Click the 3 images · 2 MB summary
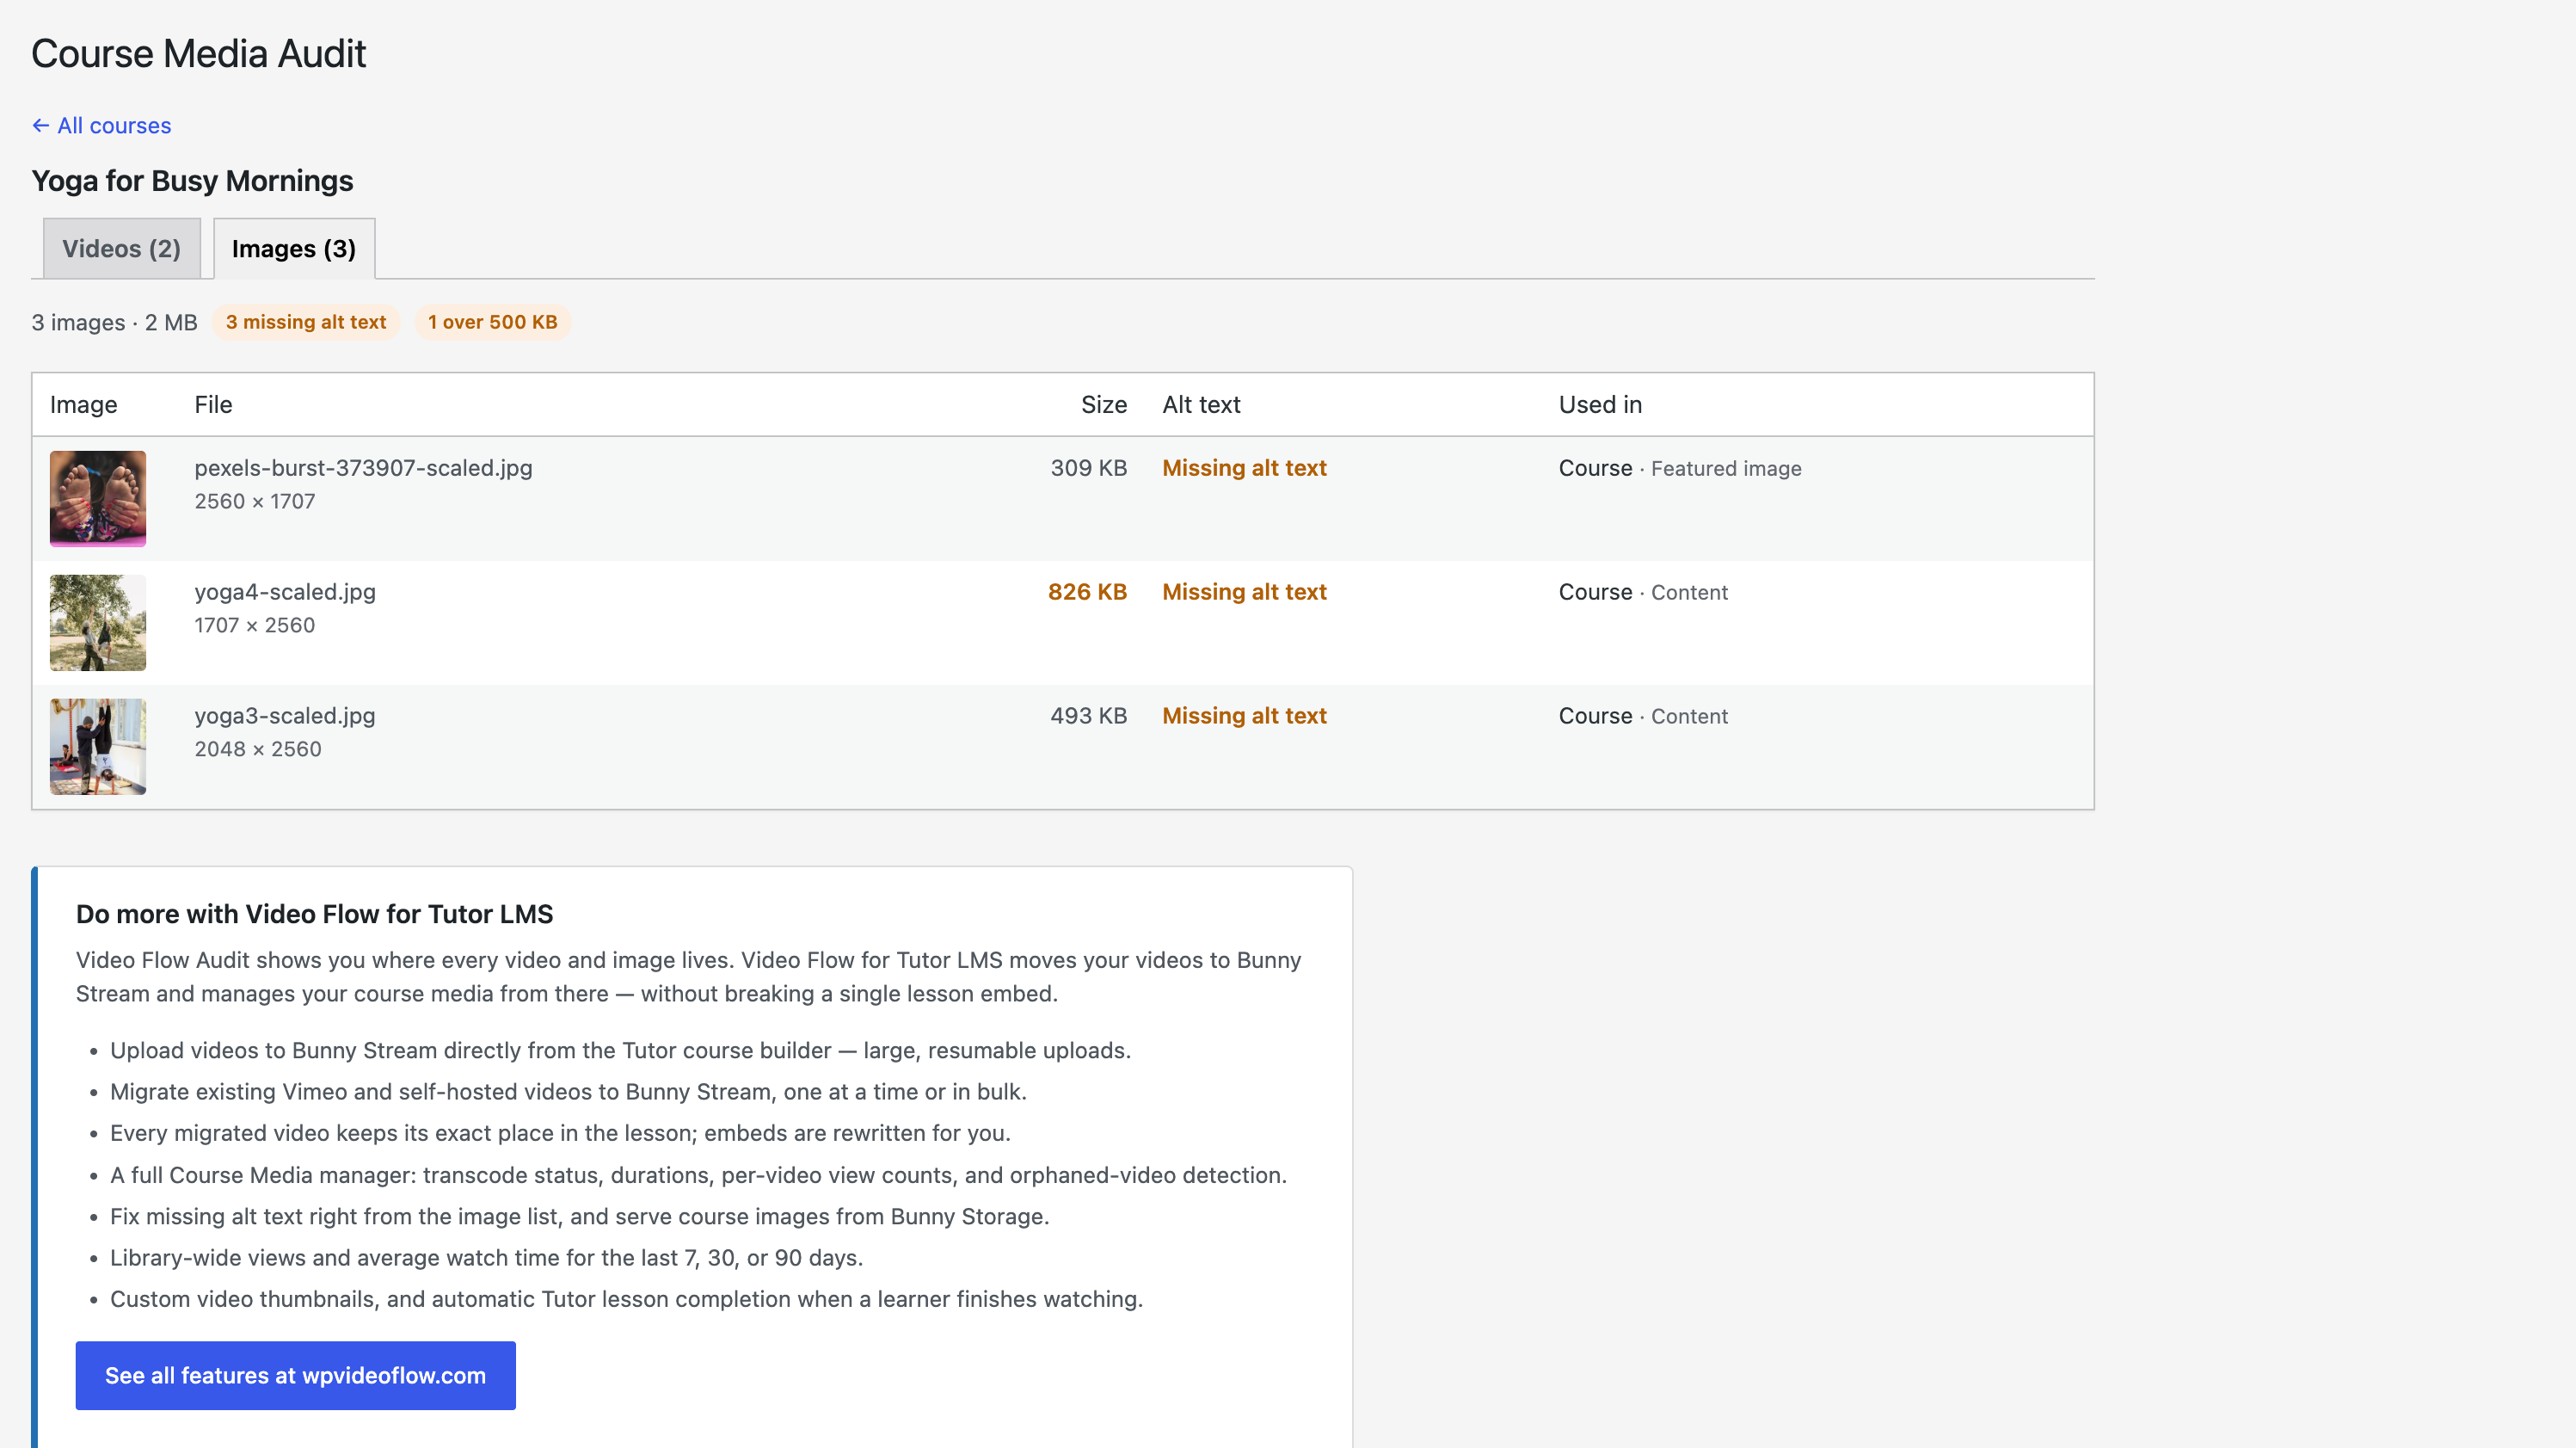This screenshot has width=2576, height=1448. (114, 322)
